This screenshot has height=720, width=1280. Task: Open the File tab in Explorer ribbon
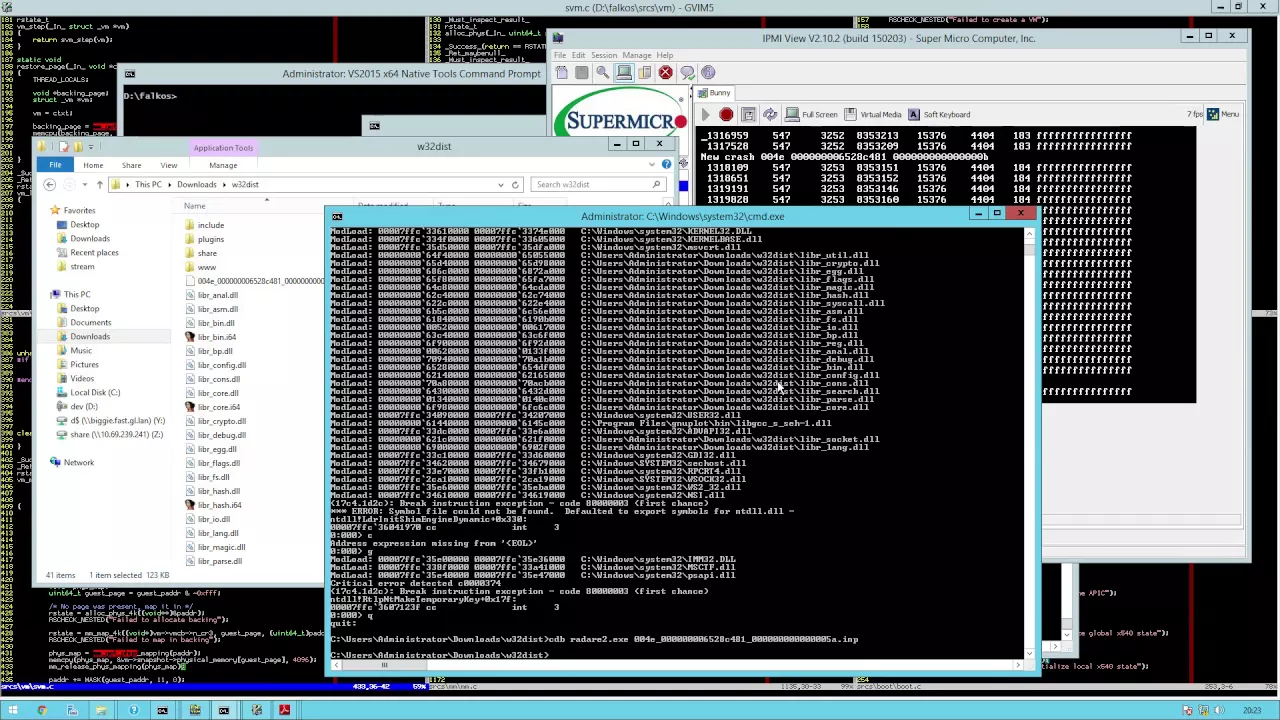55,165
